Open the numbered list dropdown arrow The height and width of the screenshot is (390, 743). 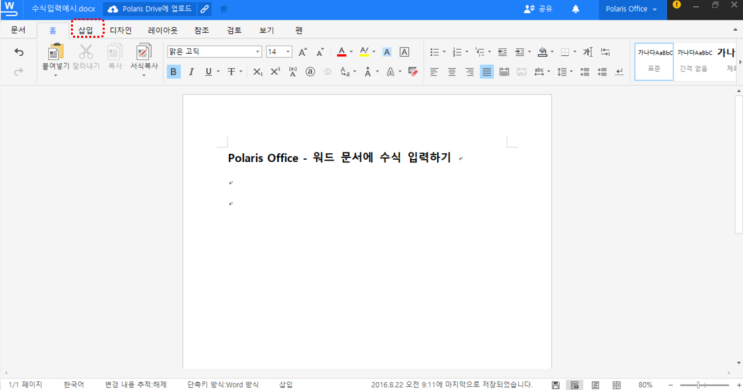coord(467,52)
